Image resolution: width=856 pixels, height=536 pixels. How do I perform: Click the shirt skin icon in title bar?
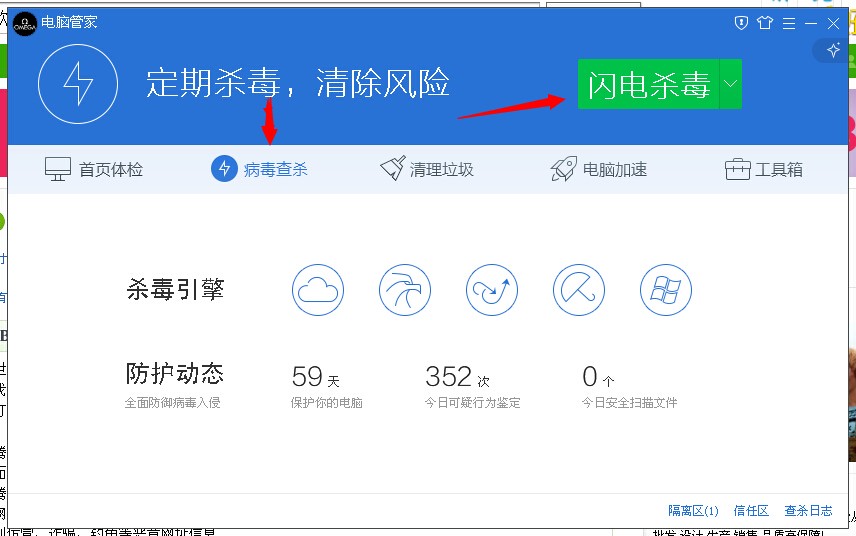tap(765, 23)
